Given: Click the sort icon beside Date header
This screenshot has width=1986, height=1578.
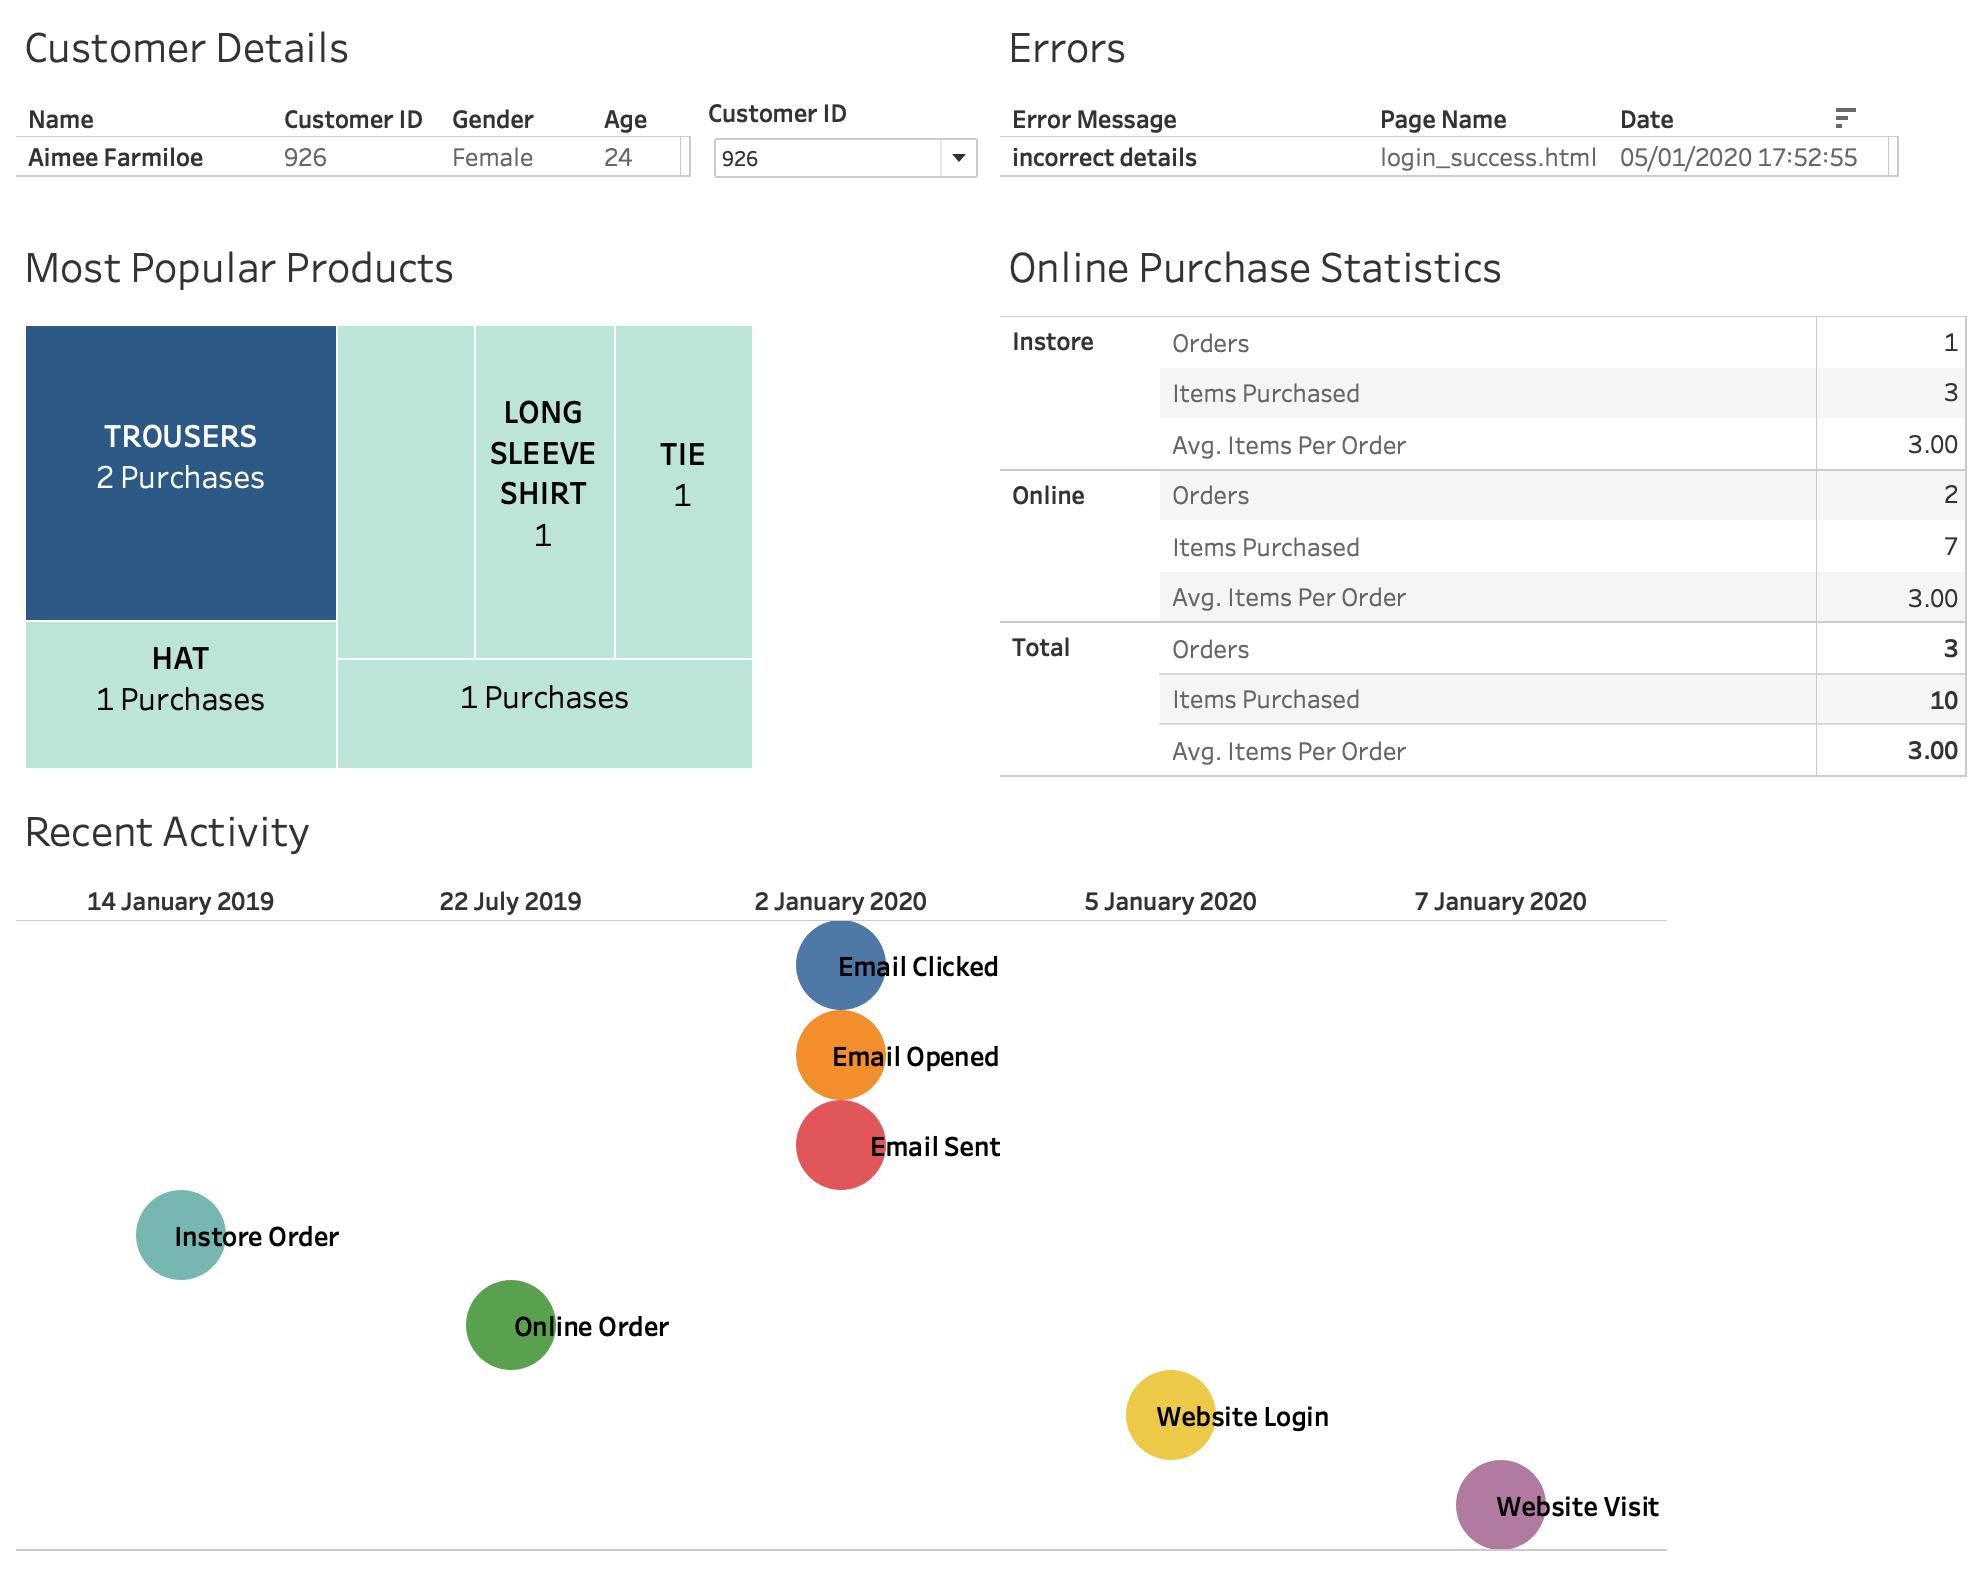Looking at the screenshot, I should pos(1845,118).
